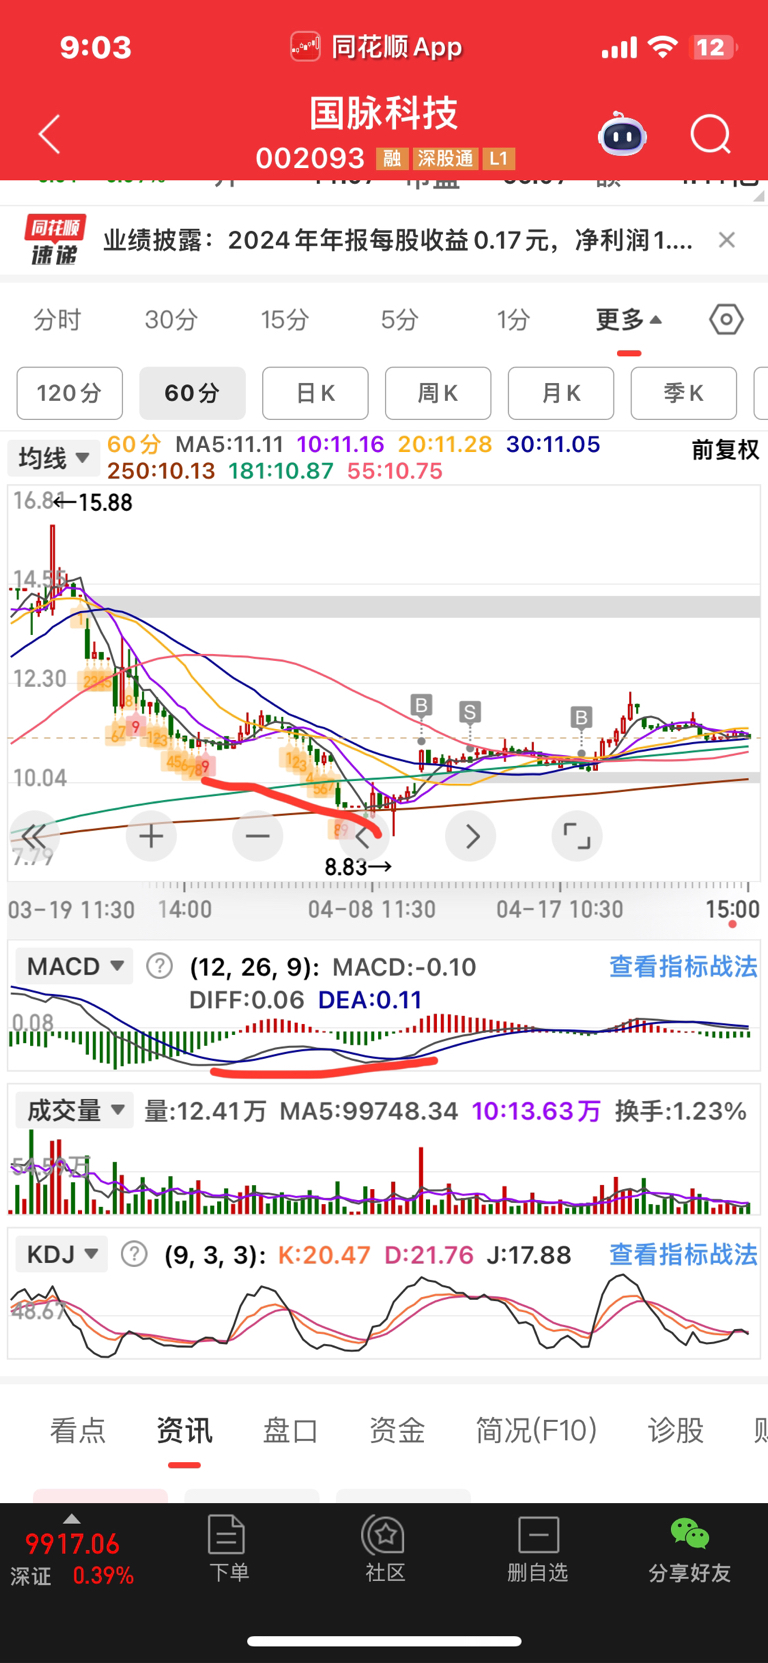Viewport: 768px width, 1663px height.
Task: Tap the 换手:1.23% turnover value
Action: coord(681,1111)
